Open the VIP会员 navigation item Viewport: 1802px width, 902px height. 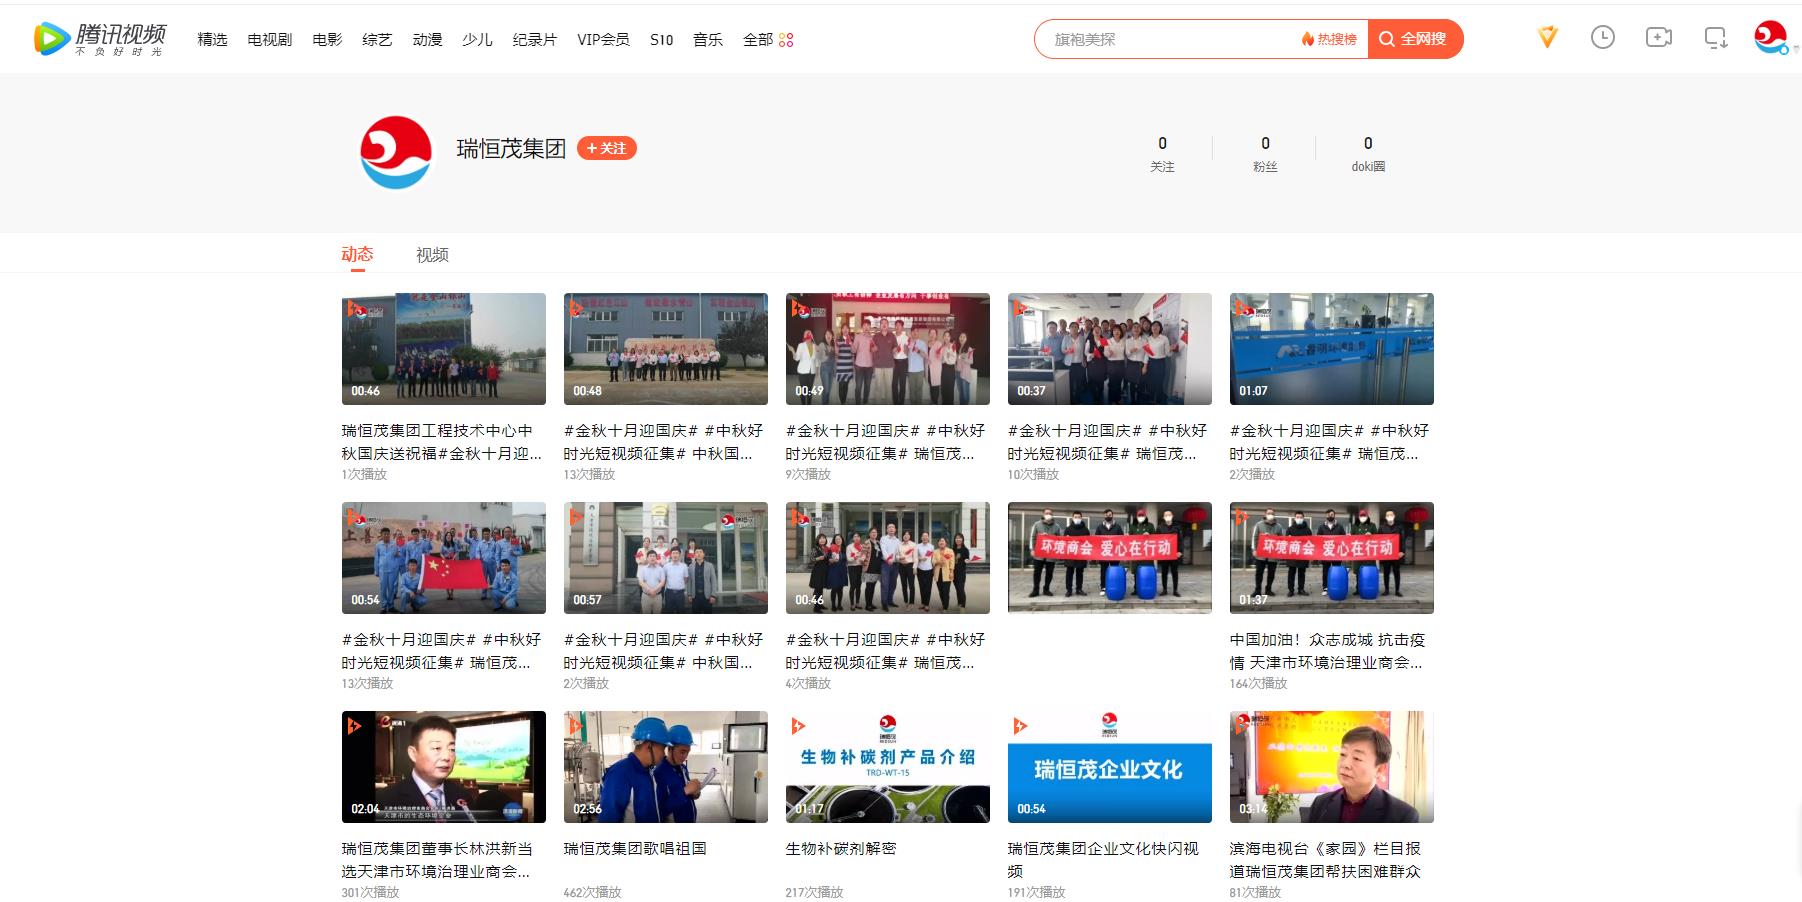coord(603,39)
